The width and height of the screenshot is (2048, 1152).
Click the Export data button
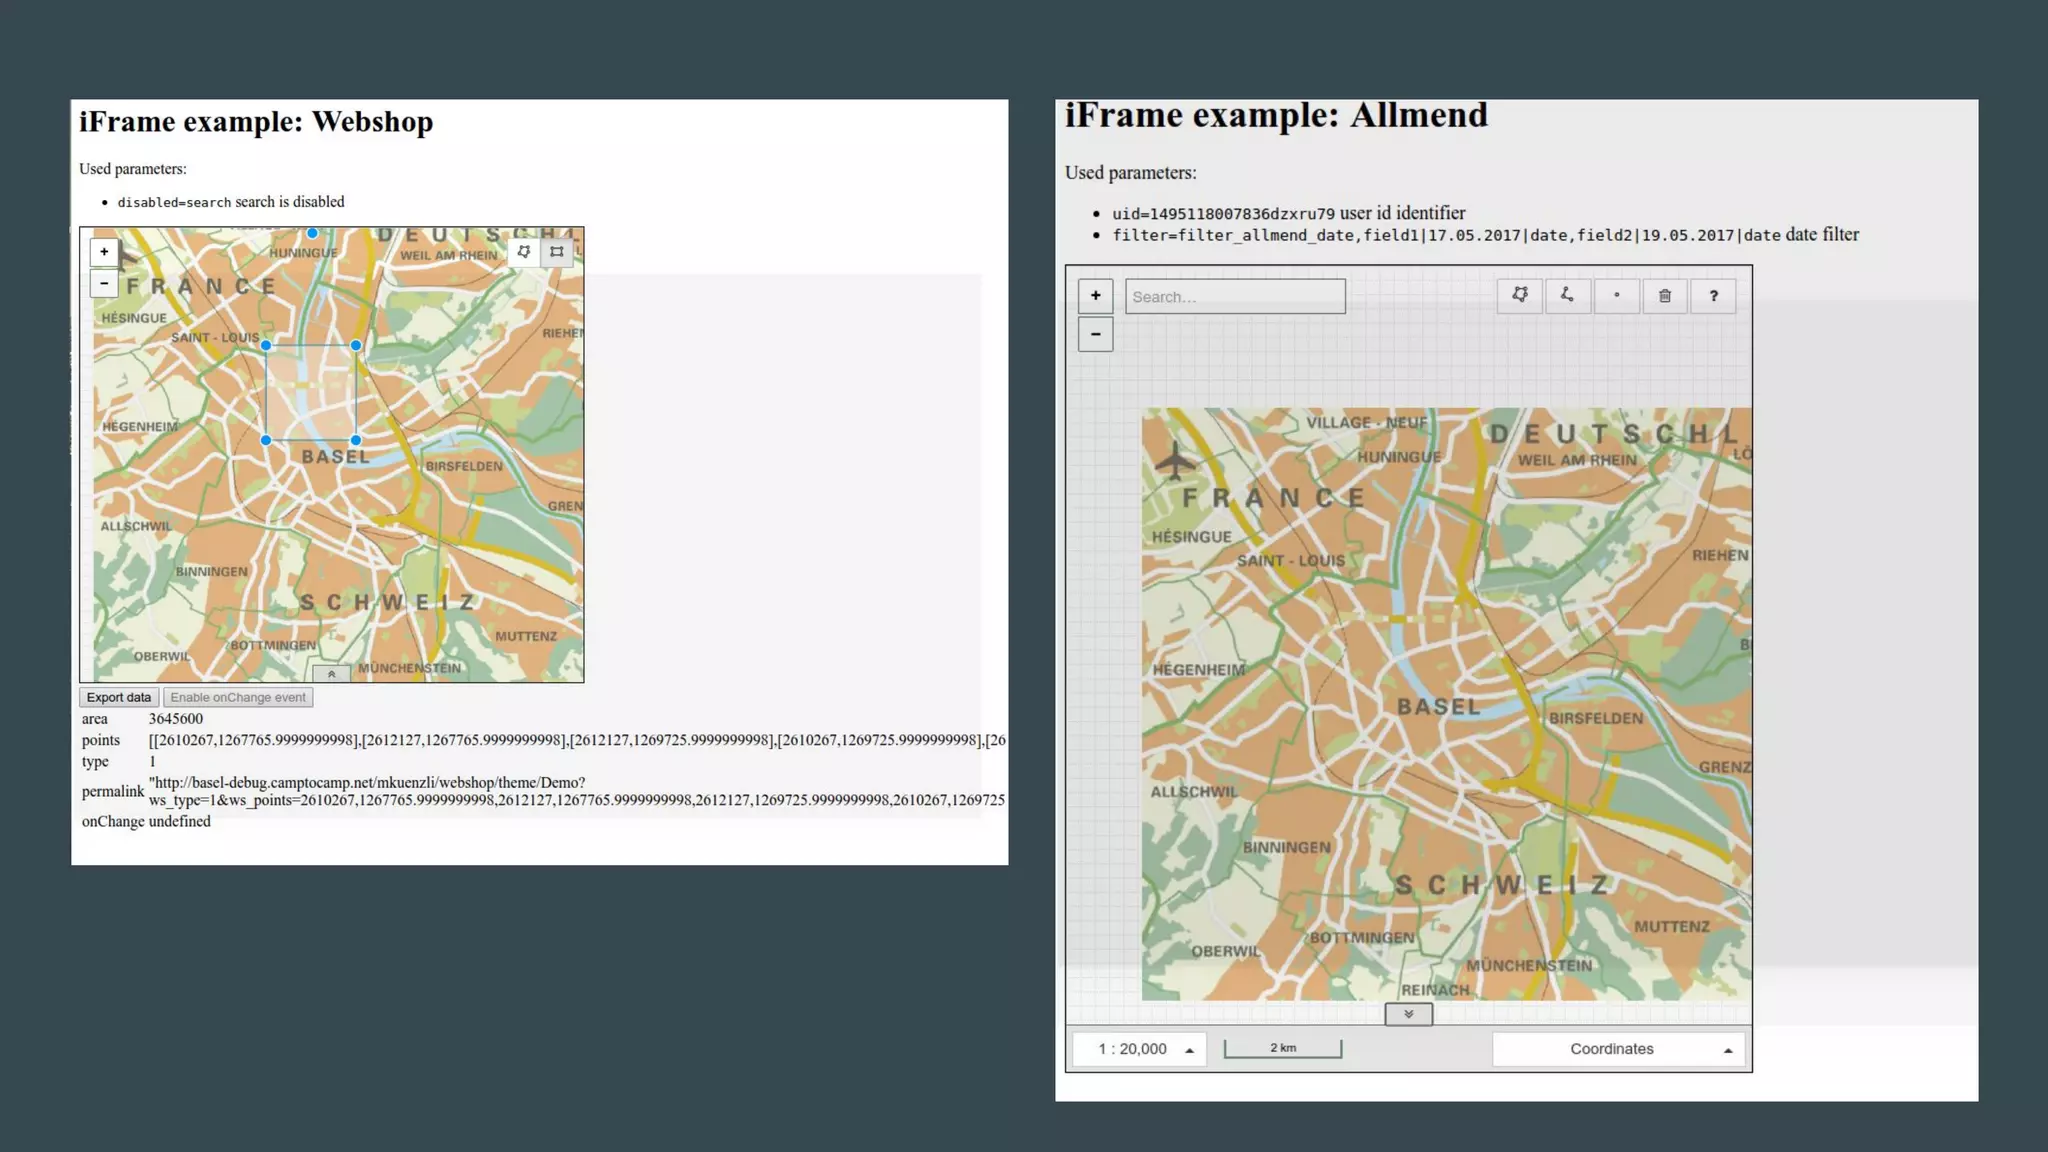tap(119, 698)
